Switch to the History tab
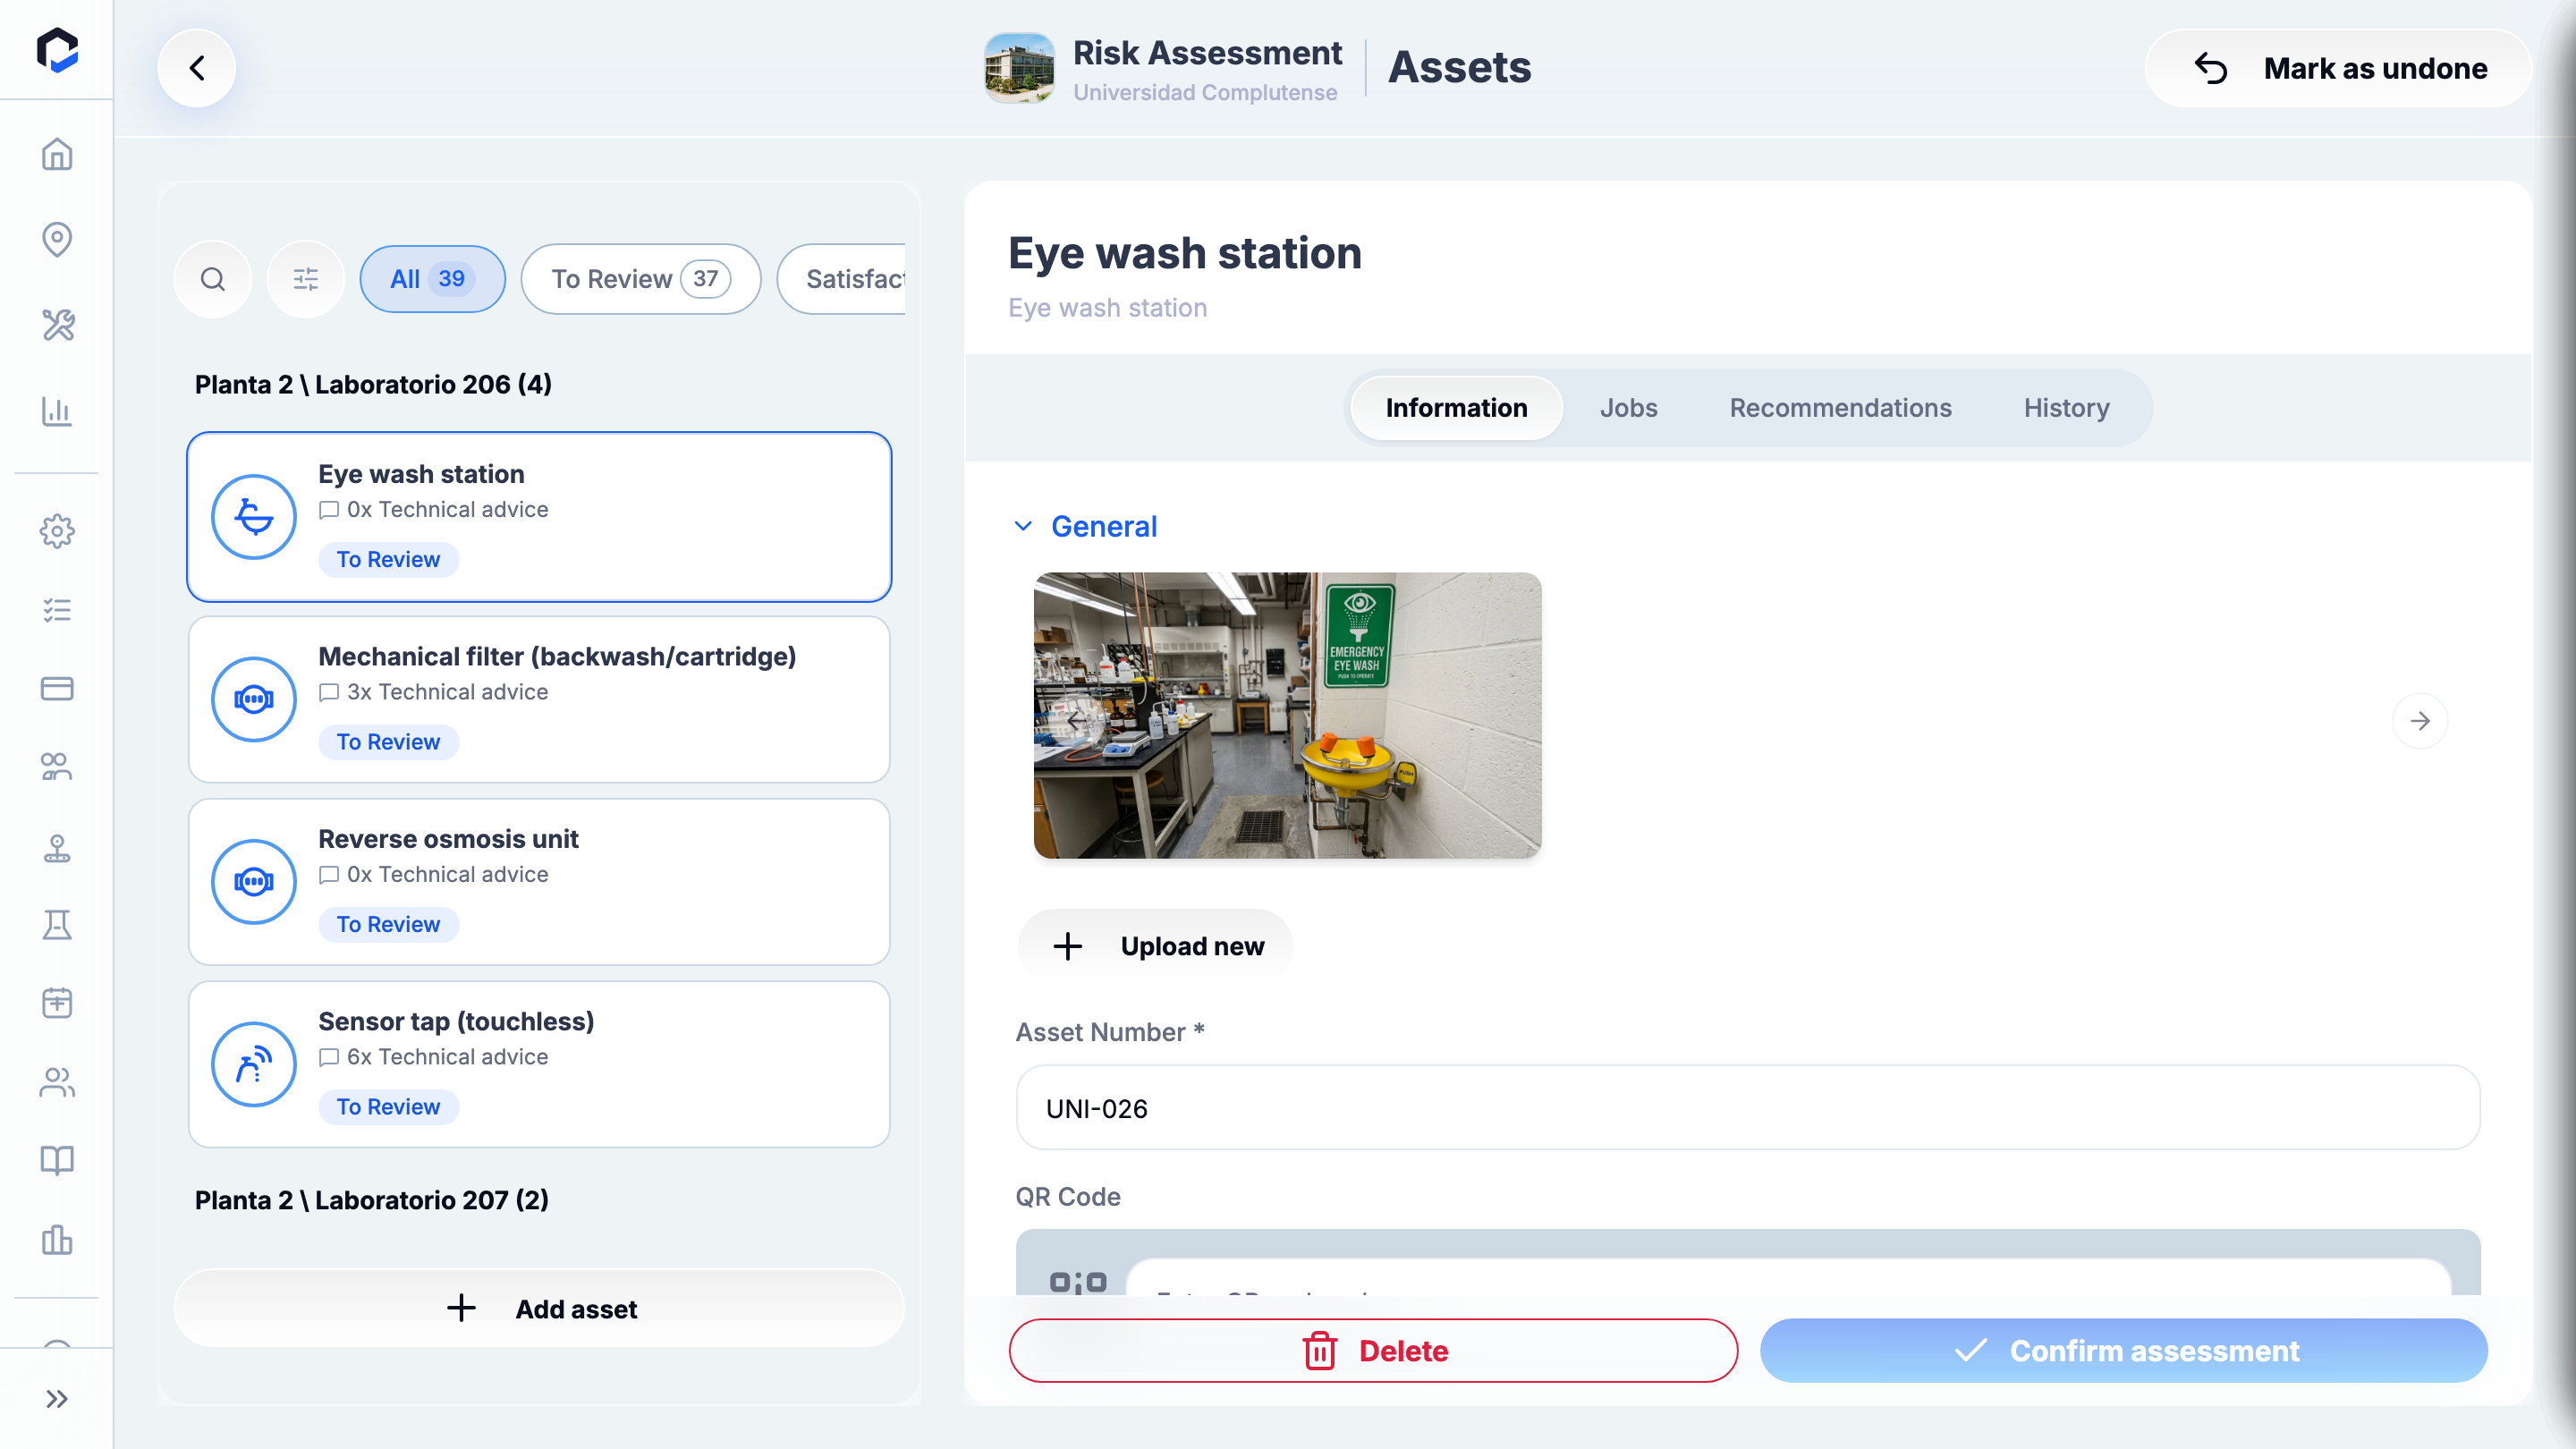This screenshot has height=1449, width=2576. coord(2066,408)
